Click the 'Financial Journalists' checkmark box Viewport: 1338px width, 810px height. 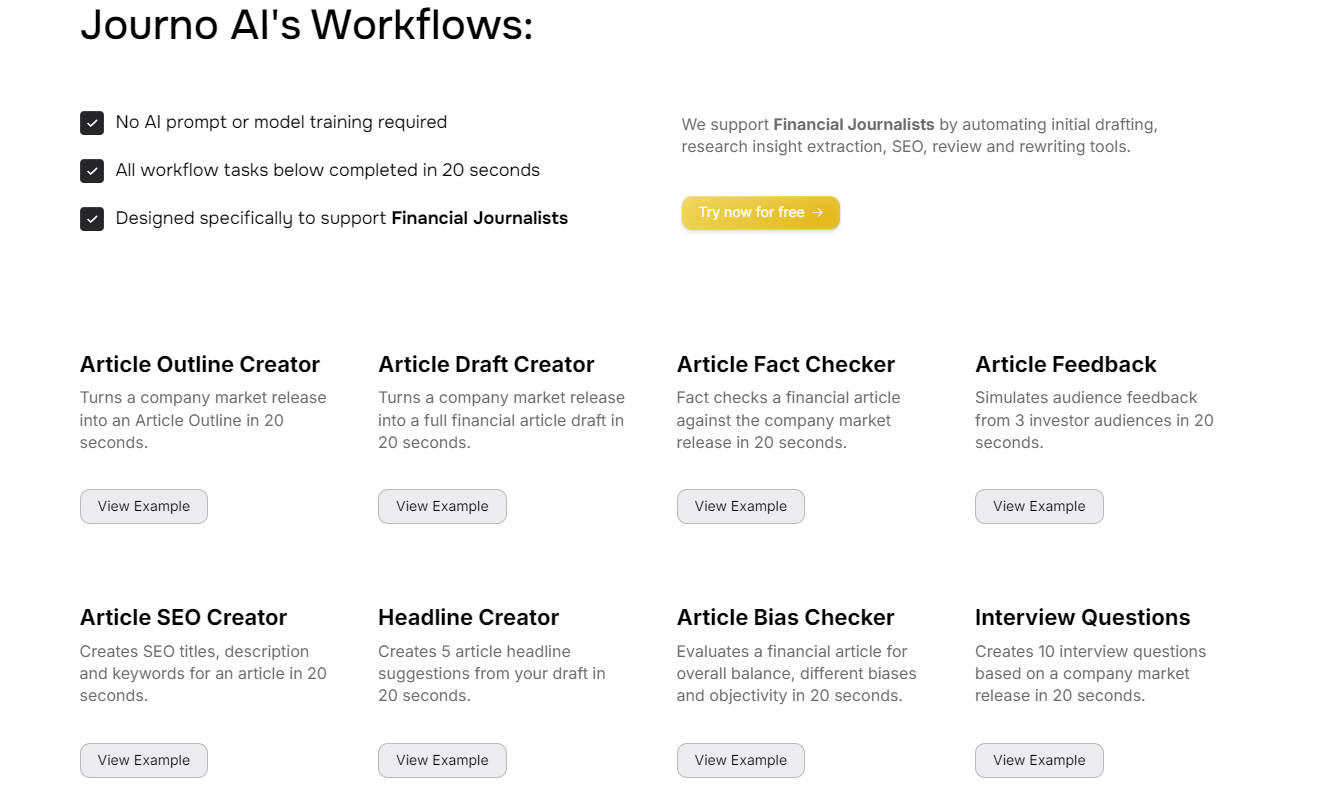coord(92,219)
